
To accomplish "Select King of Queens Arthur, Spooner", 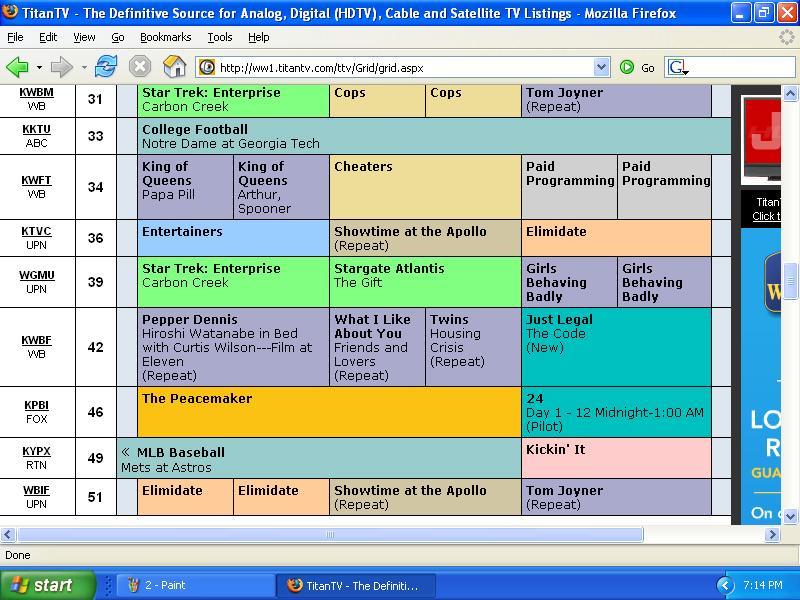I will coord(282,187).
